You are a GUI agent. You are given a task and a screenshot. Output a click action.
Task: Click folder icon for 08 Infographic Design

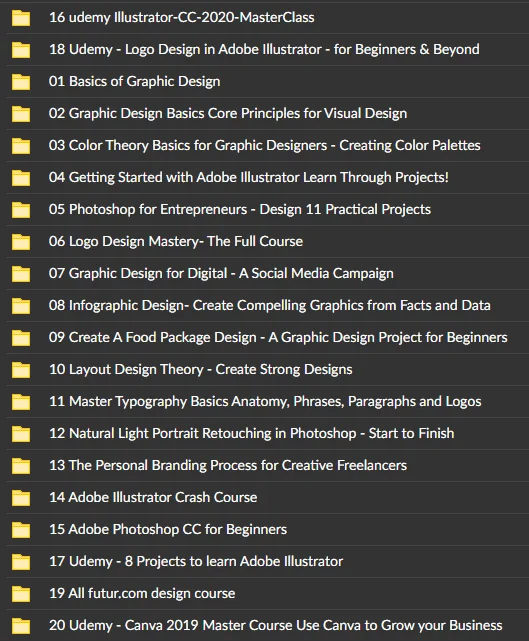21,306
